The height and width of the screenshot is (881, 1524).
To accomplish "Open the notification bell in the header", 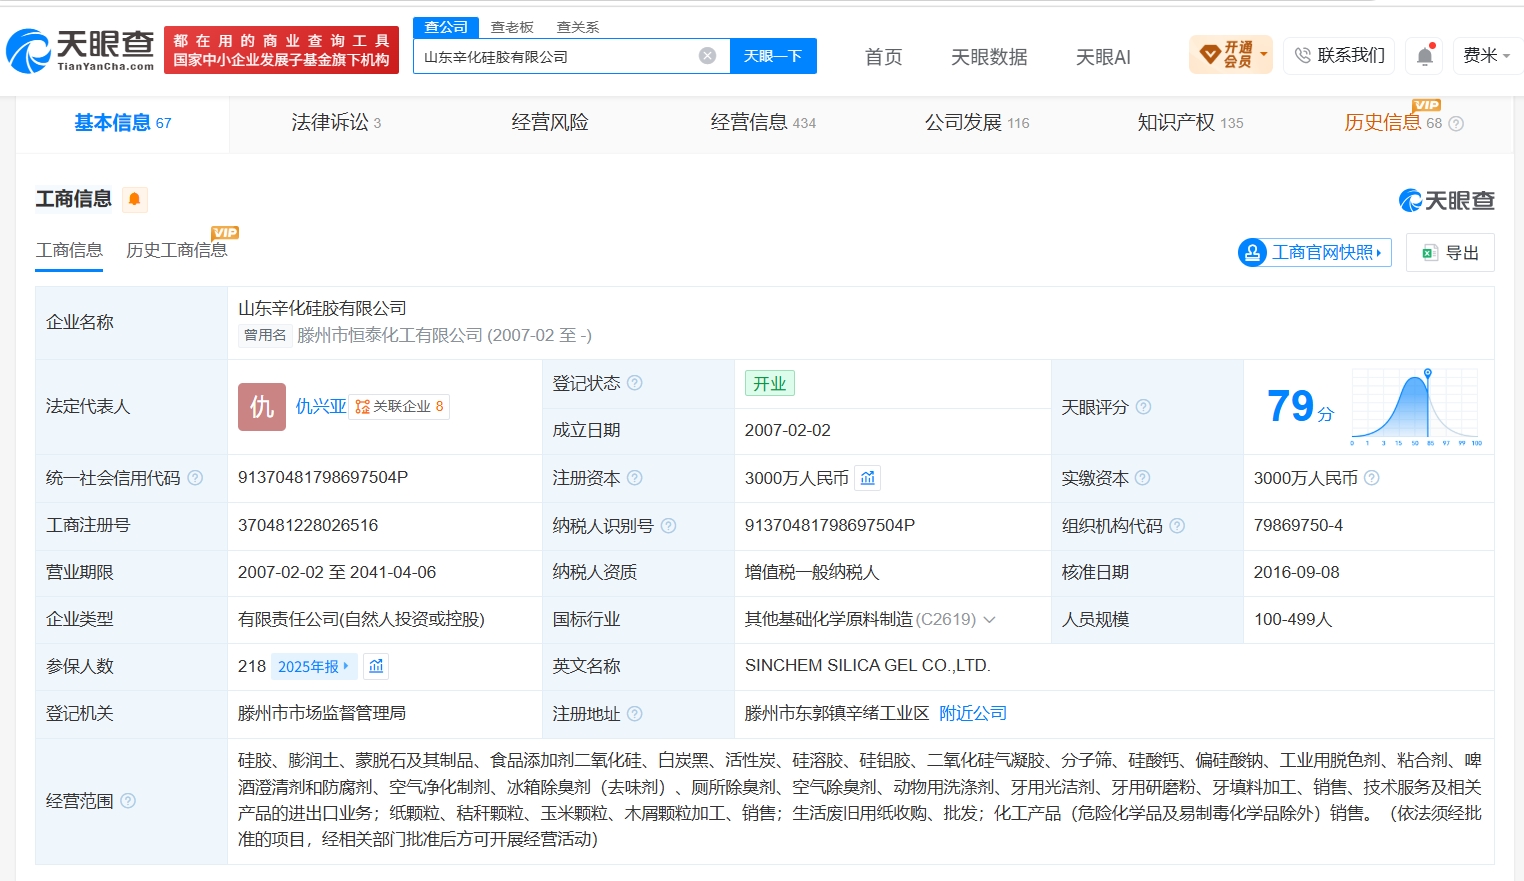I will [1425, 56].
